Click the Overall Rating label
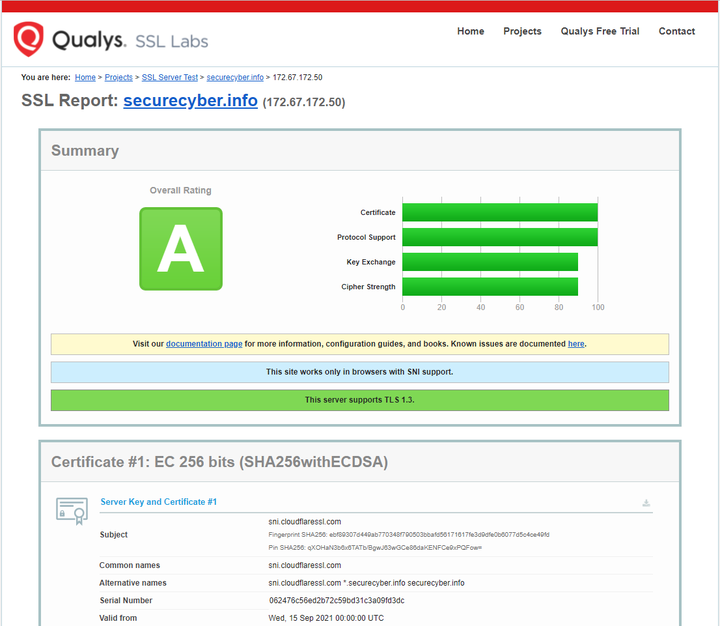The image size is (720, 626). tap(180, 190)
